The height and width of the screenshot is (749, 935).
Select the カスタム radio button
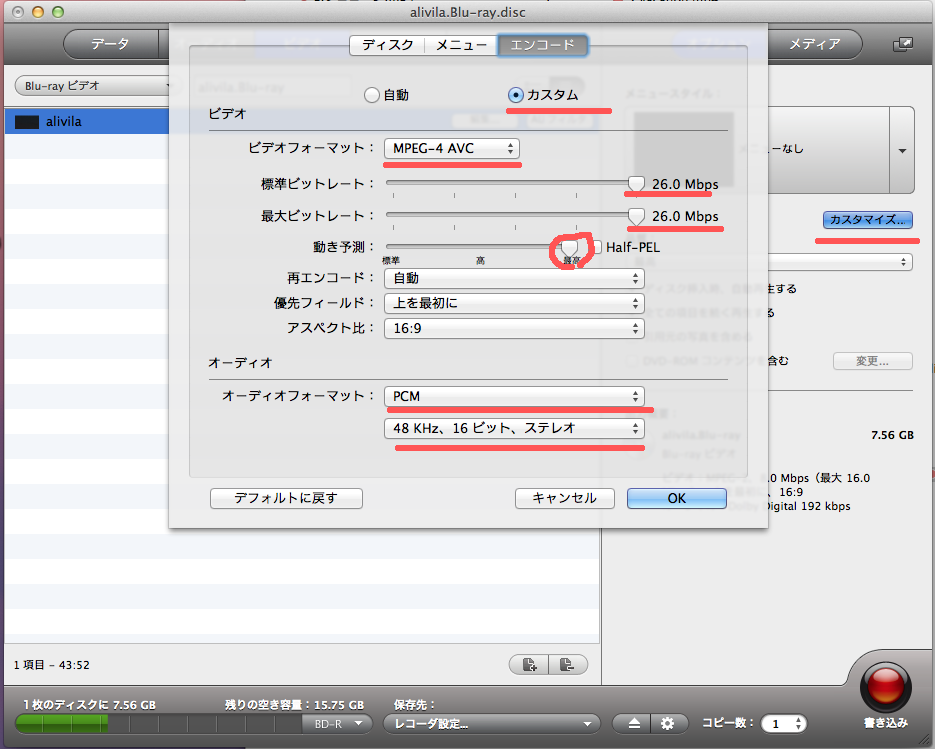(x=515, y=95)
